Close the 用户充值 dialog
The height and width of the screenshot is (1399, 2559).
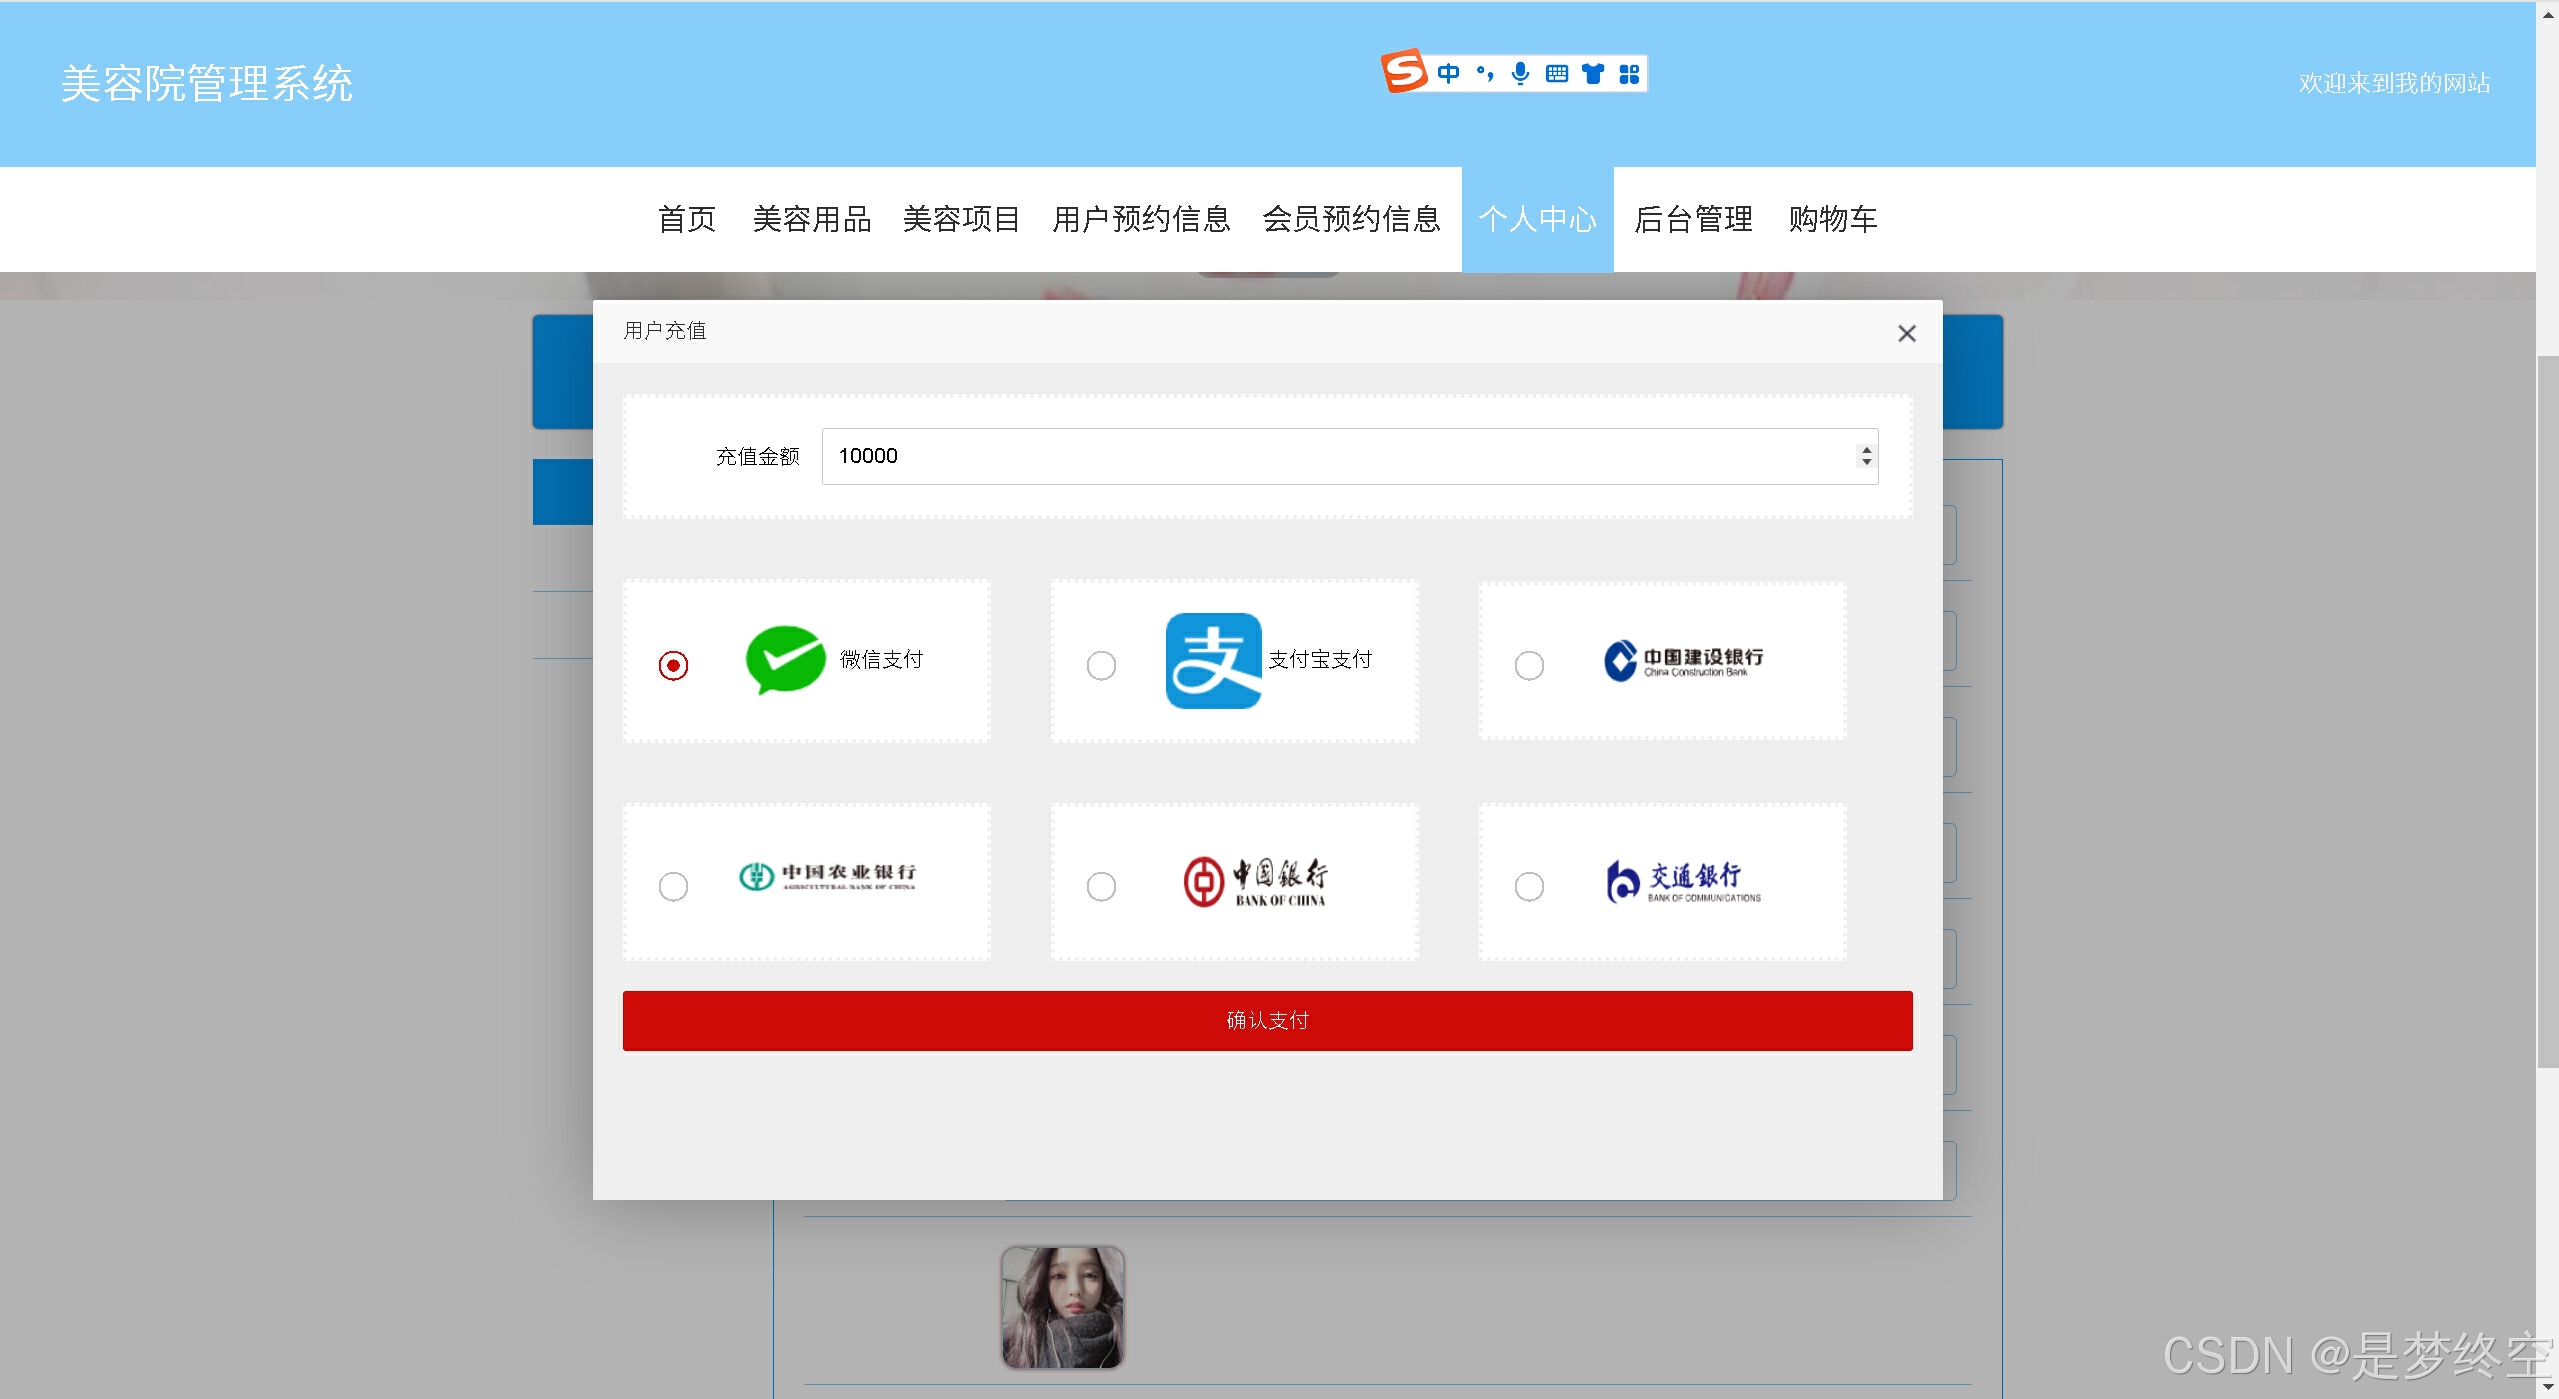(1906, 333)
